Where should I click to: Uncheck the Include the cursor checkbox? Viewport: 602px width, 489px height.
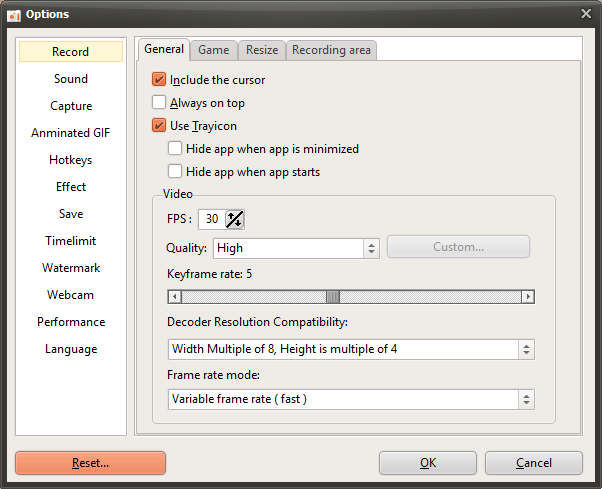point(158,79)
